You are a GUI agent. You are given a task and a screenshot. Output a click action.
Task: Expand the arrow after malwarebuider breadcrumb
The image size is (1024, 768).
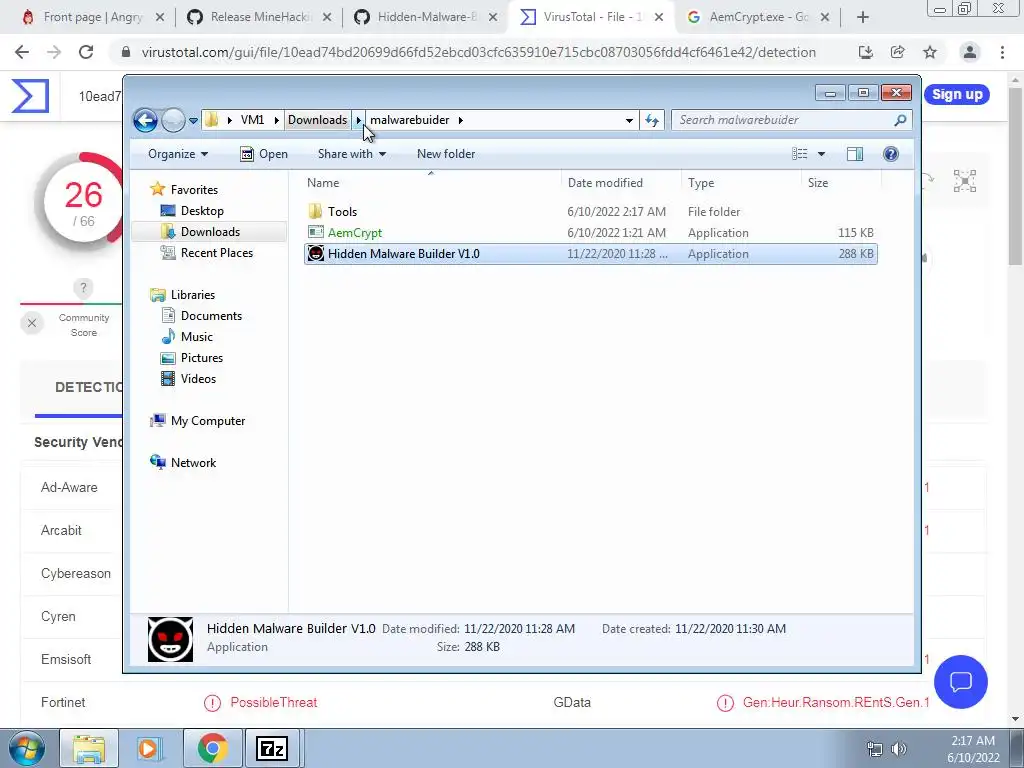[x=460, y=120]
